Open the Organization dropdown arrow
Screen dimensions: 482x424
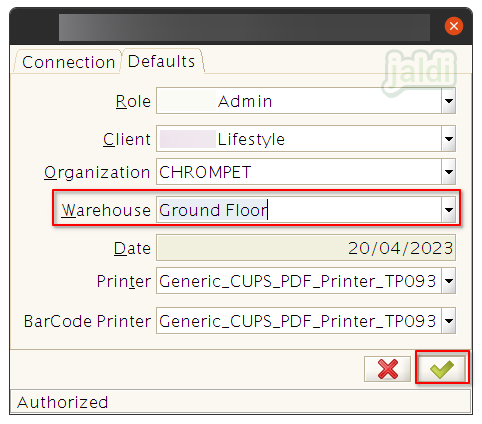coord(449,172)
